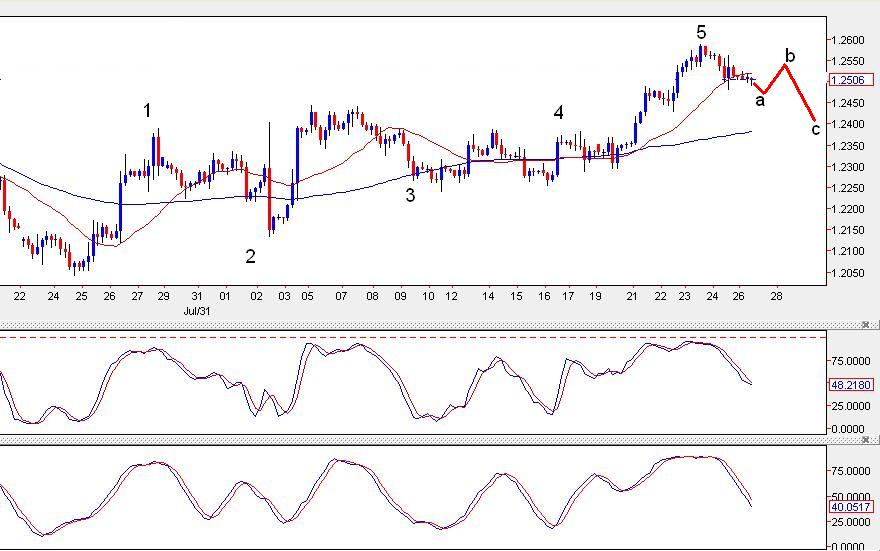Click date label 21 on time axis
Screen dimensions: 880x551
point(632,296)
